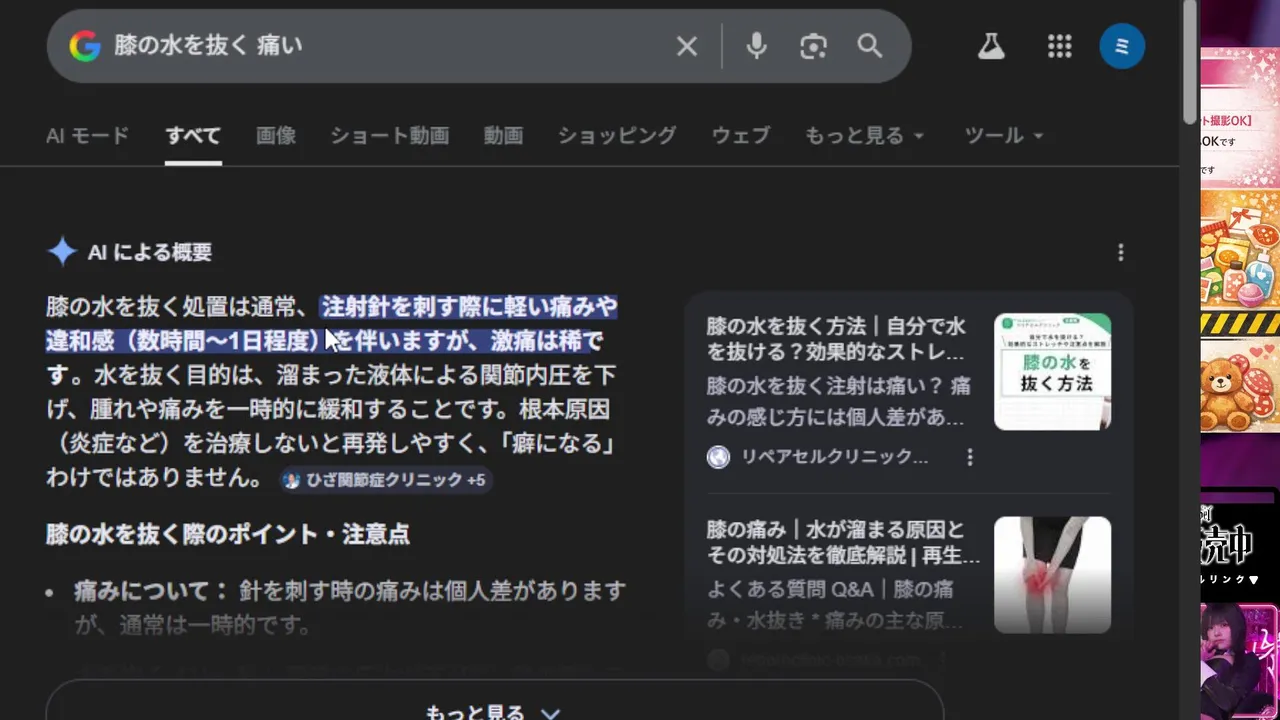Open AI overview three-dot options menu
Image resolution: width=1280 pixels, height=720 pixels.
click(x=1121, y=252)
